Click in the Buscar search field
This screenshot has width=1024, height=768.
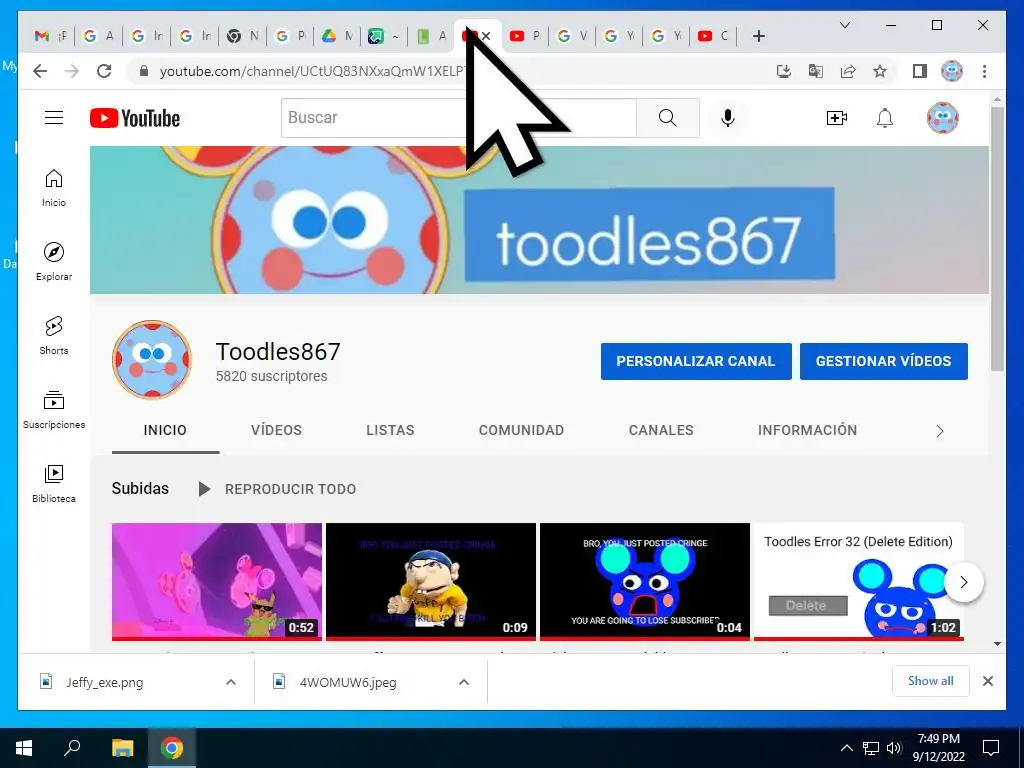tap(458, 118)
